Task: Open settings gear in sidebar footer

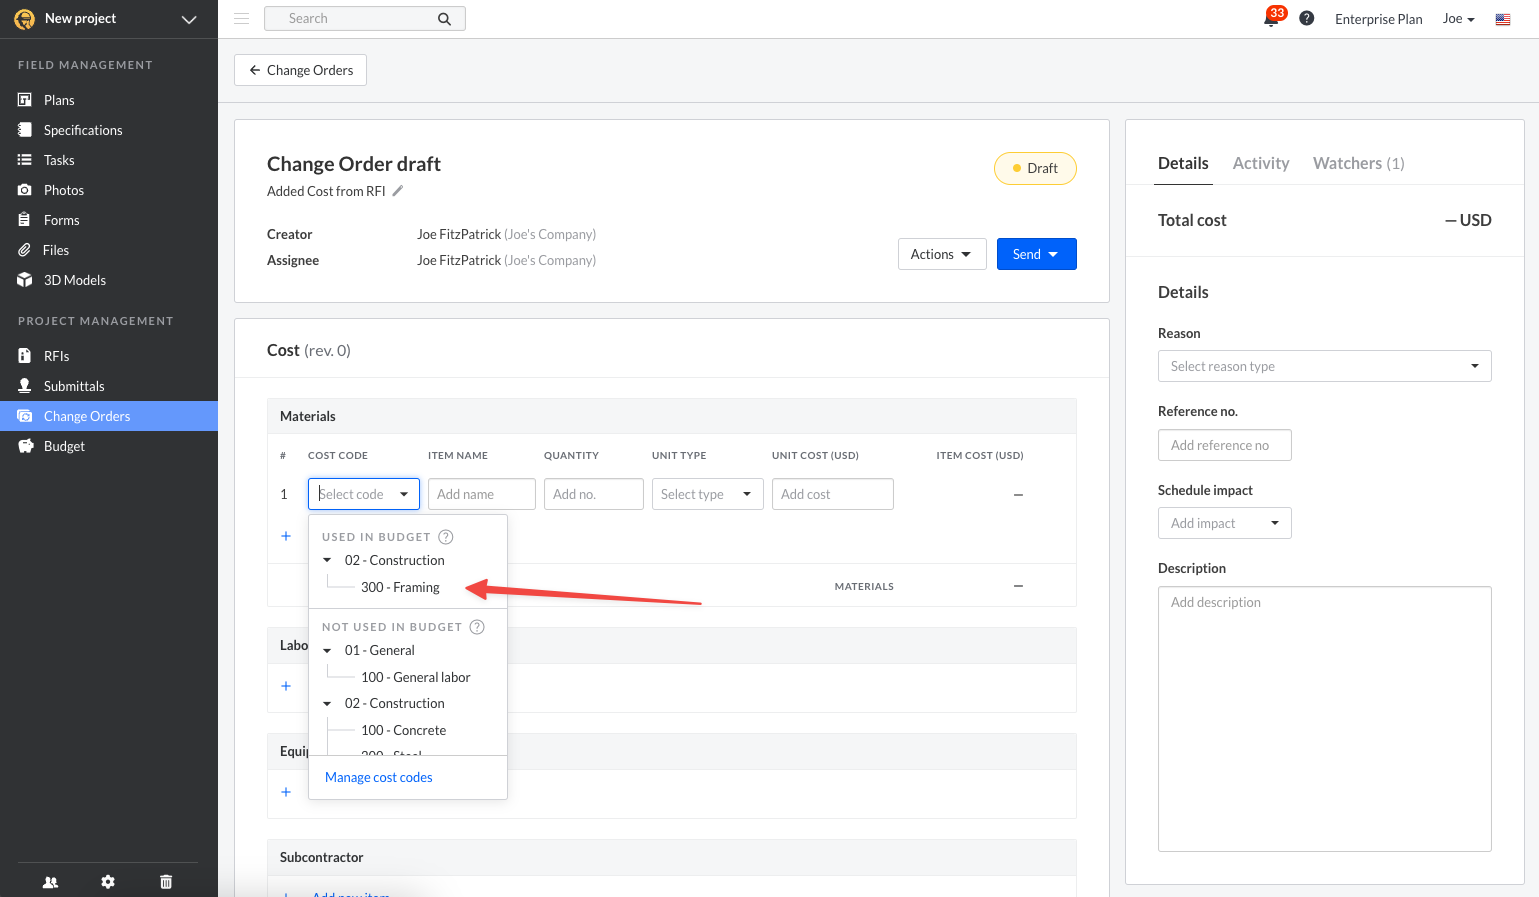Action: point(108,882)
